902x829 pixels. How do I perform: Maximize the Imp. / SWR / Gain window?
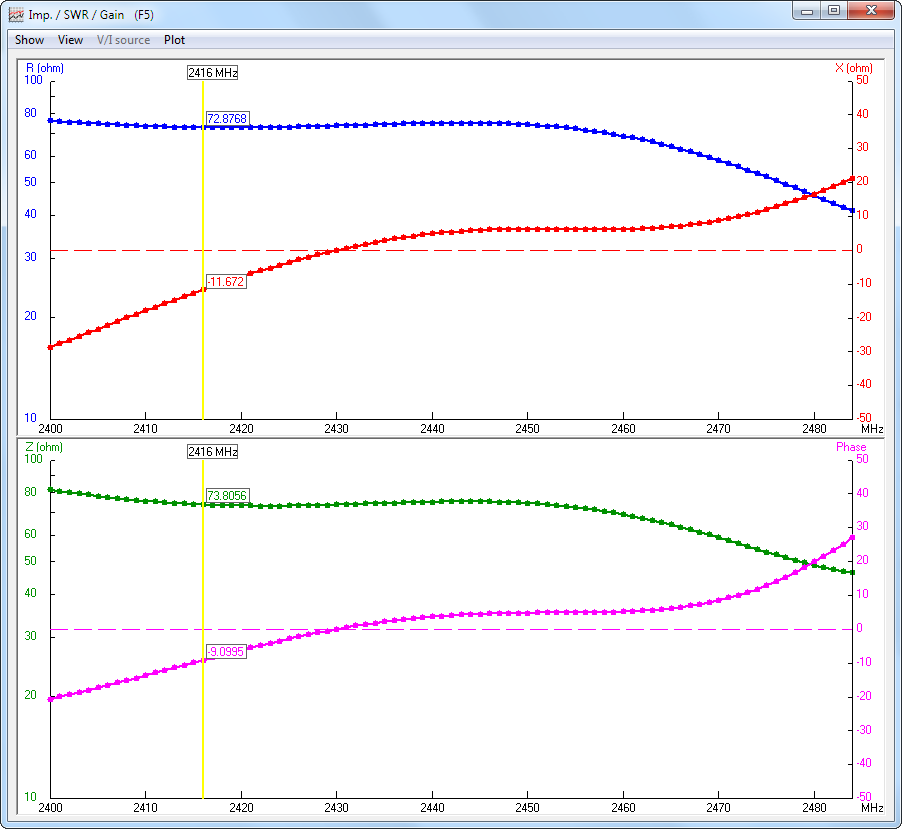pyautogui.click(x=833, y=11)
